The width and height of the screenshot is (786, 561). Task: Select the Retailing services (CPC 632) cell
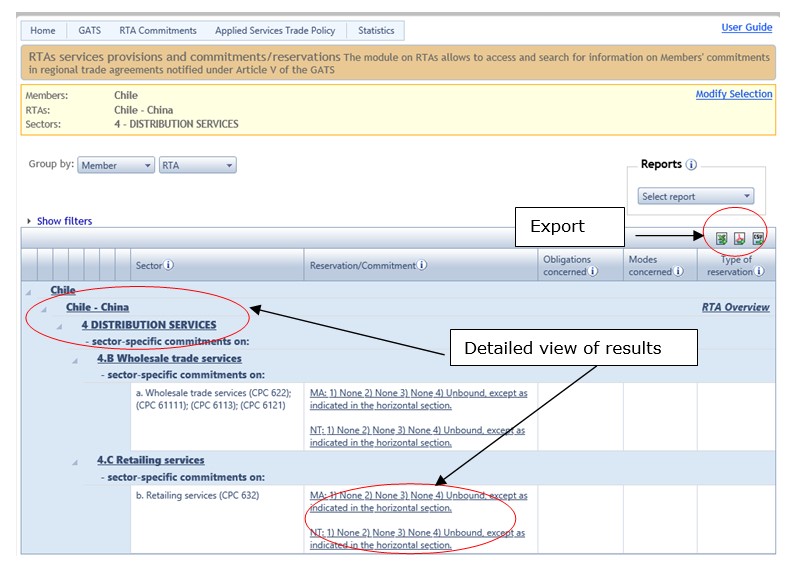tap(217, 519)
